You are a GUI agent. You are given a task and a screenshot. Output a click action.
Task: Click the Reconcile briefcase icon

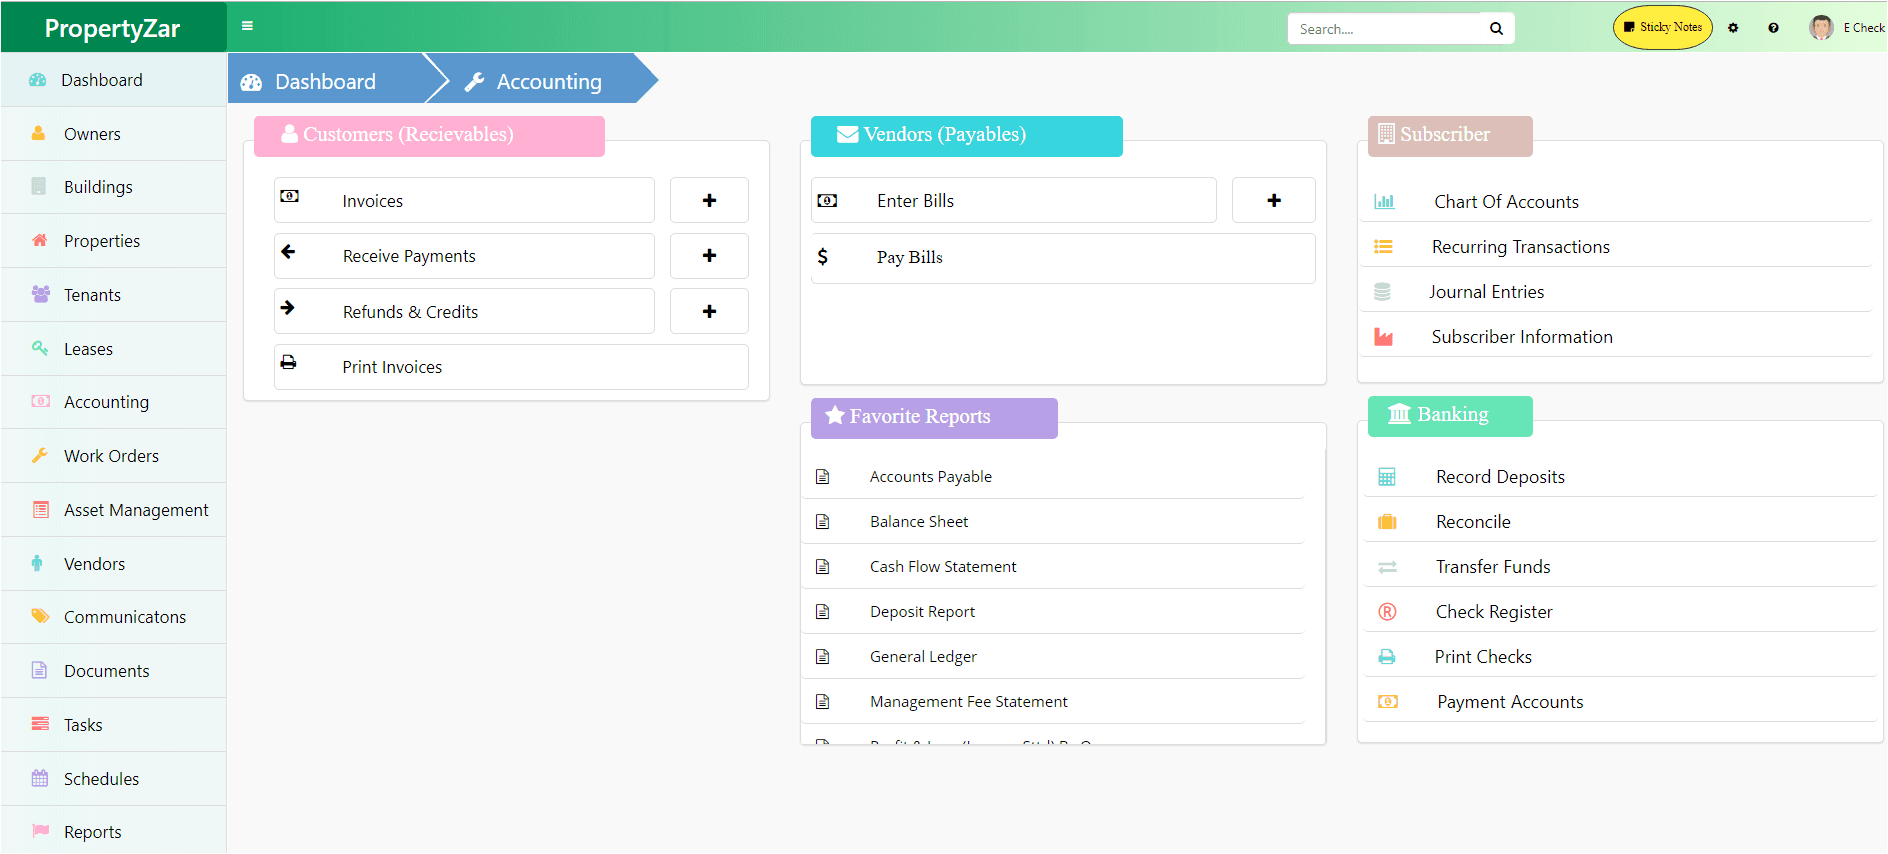coord(1387,522)
